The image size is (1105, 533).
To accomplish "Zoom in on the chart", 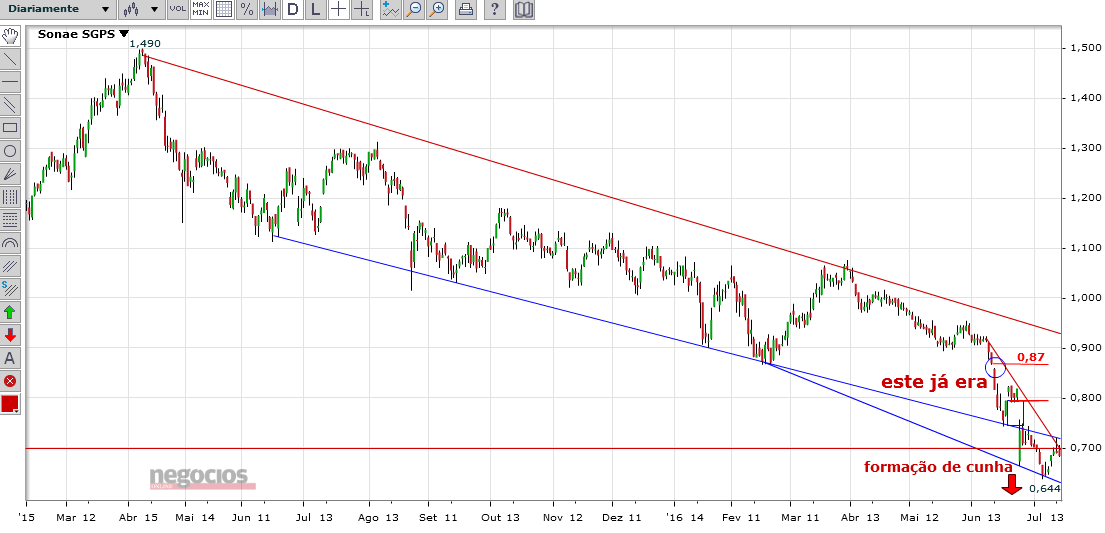I will point(438,9).
